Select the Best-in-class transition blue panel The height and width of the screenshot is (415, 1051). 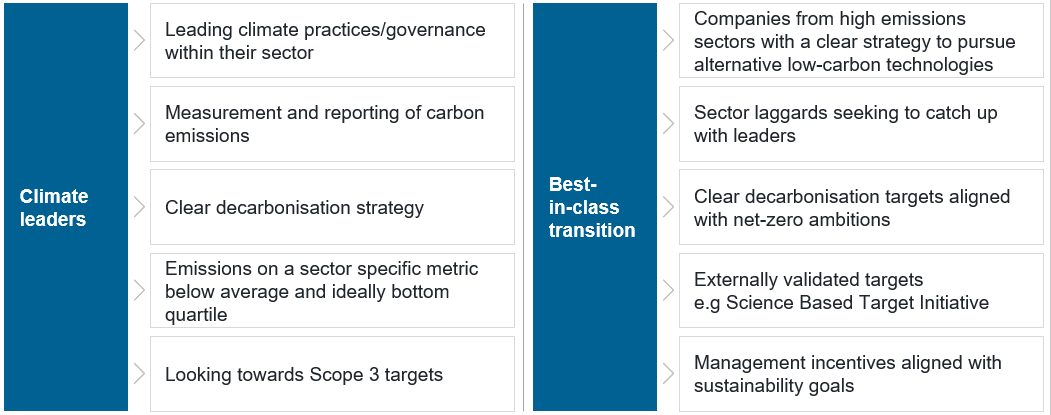coord(595,207)
